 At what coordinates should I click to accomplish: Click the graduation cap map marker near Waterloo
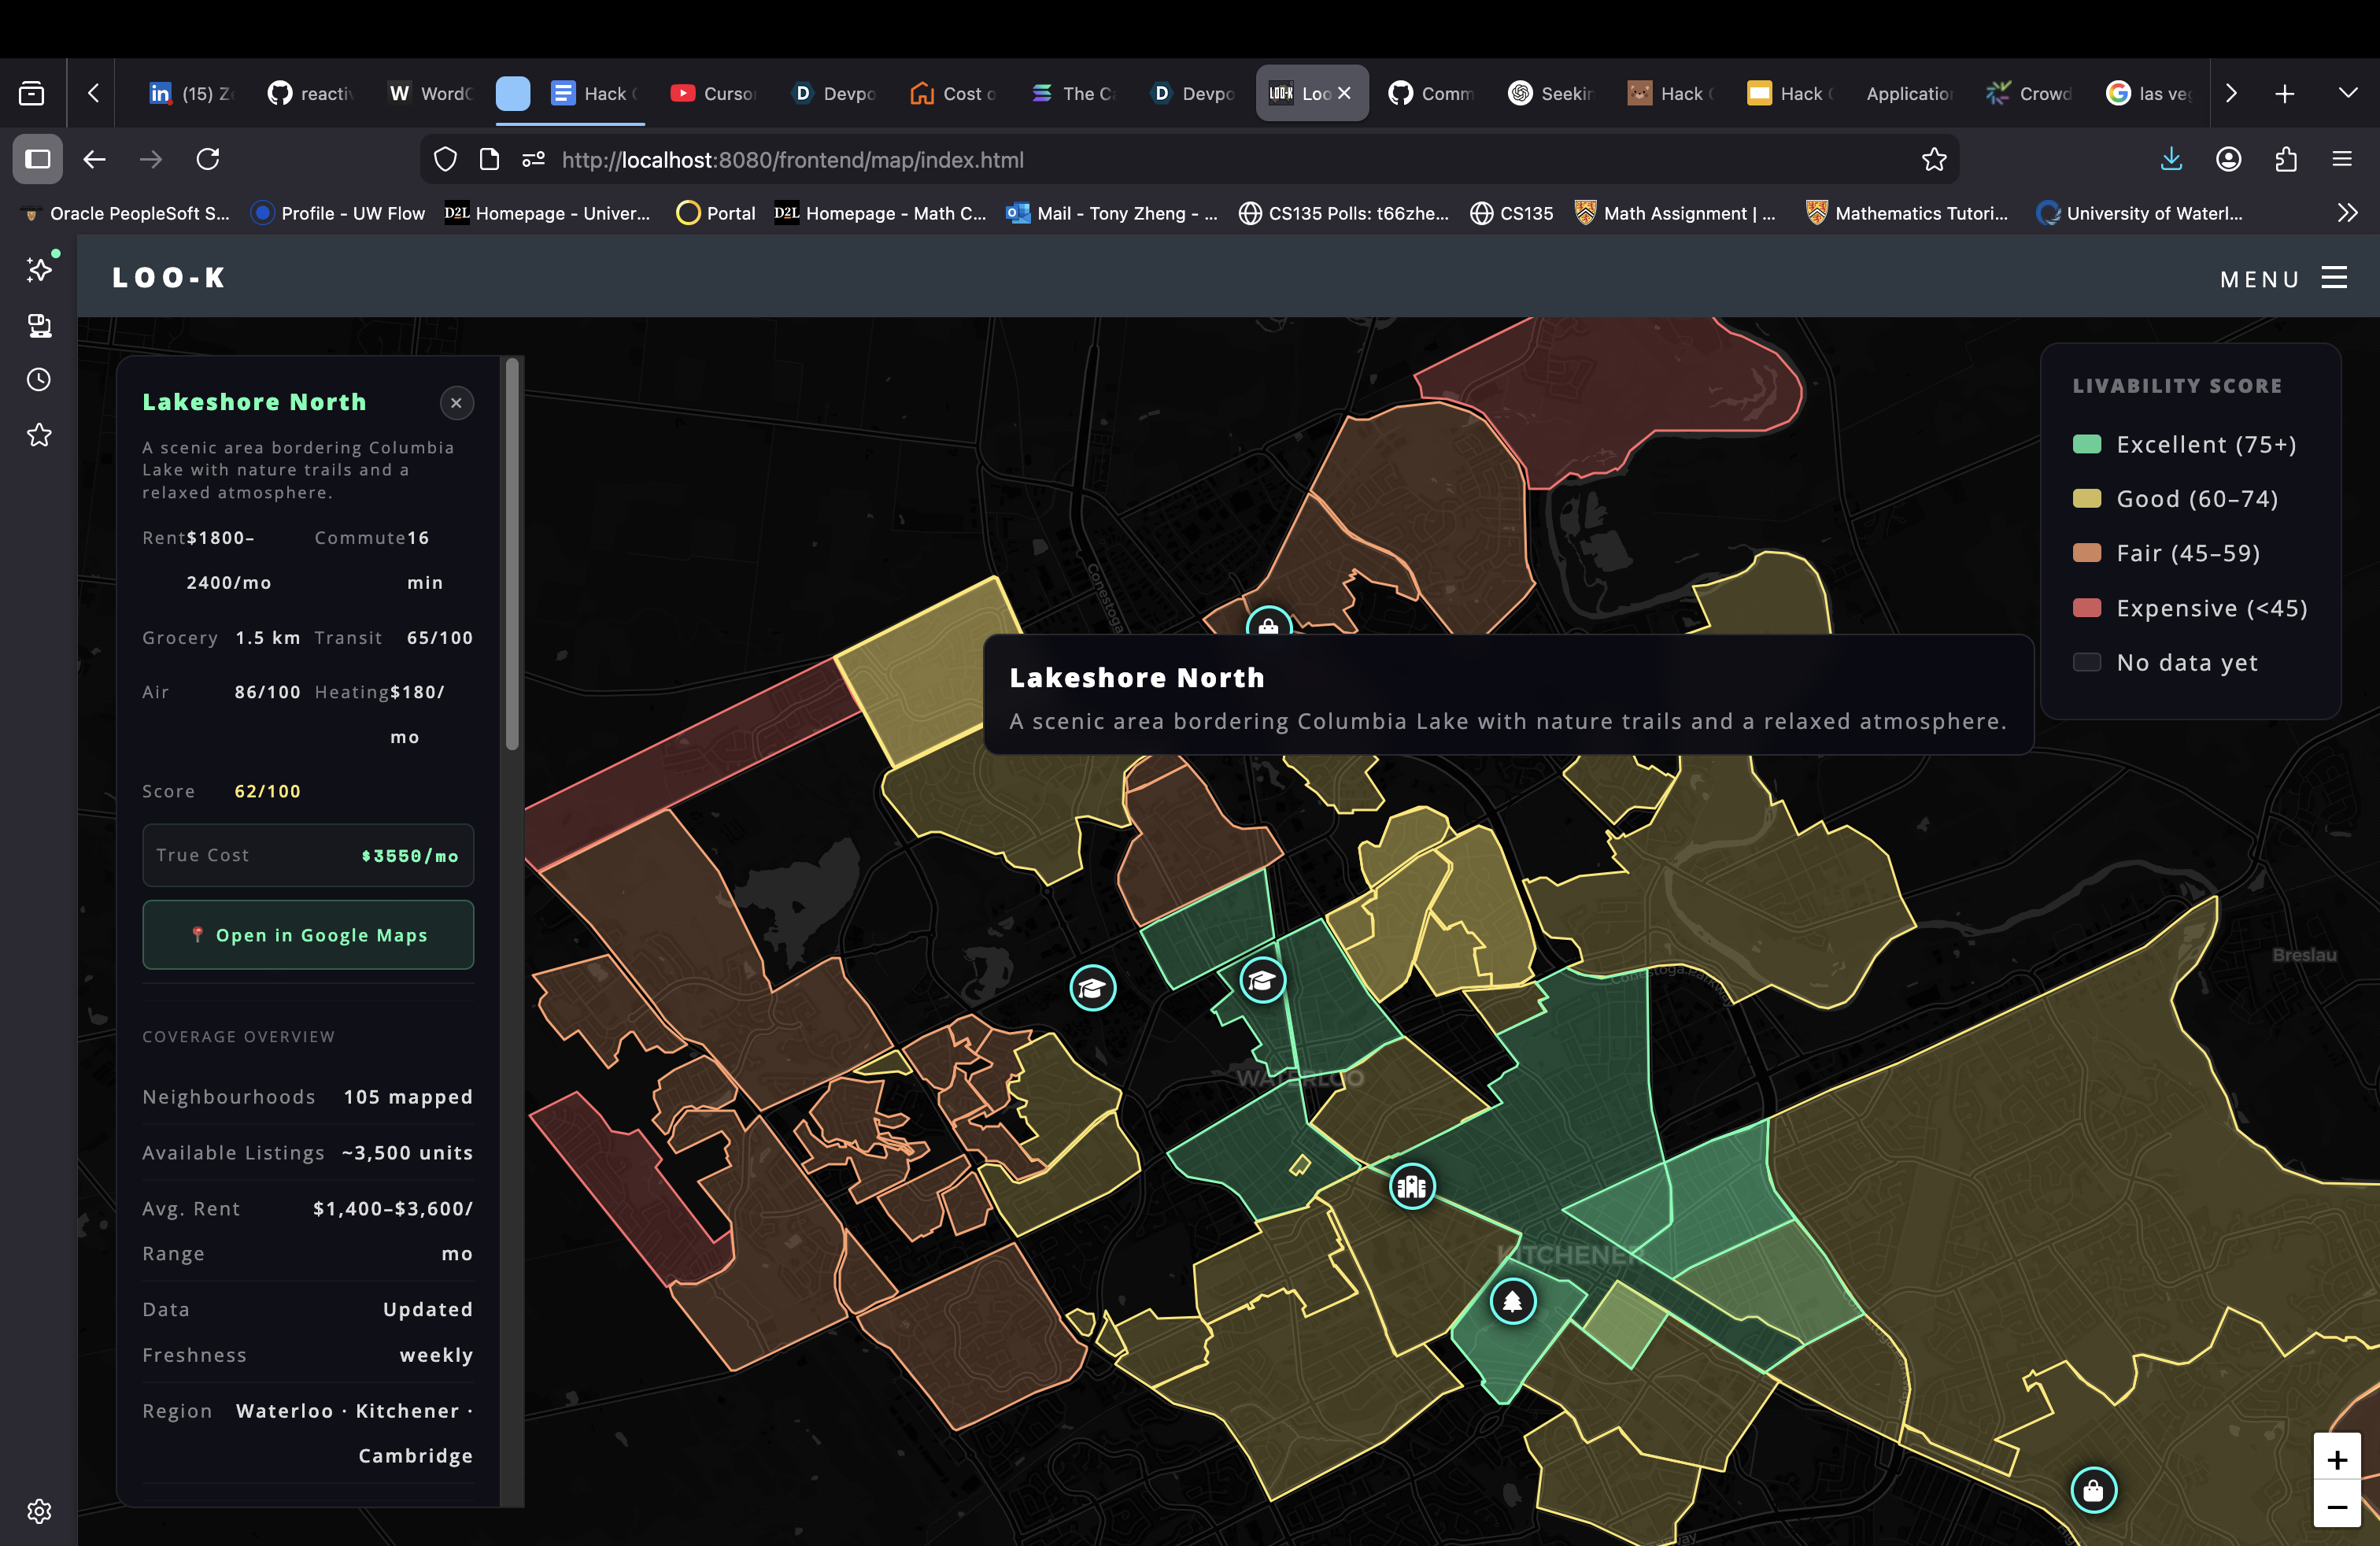point(1262,981)
